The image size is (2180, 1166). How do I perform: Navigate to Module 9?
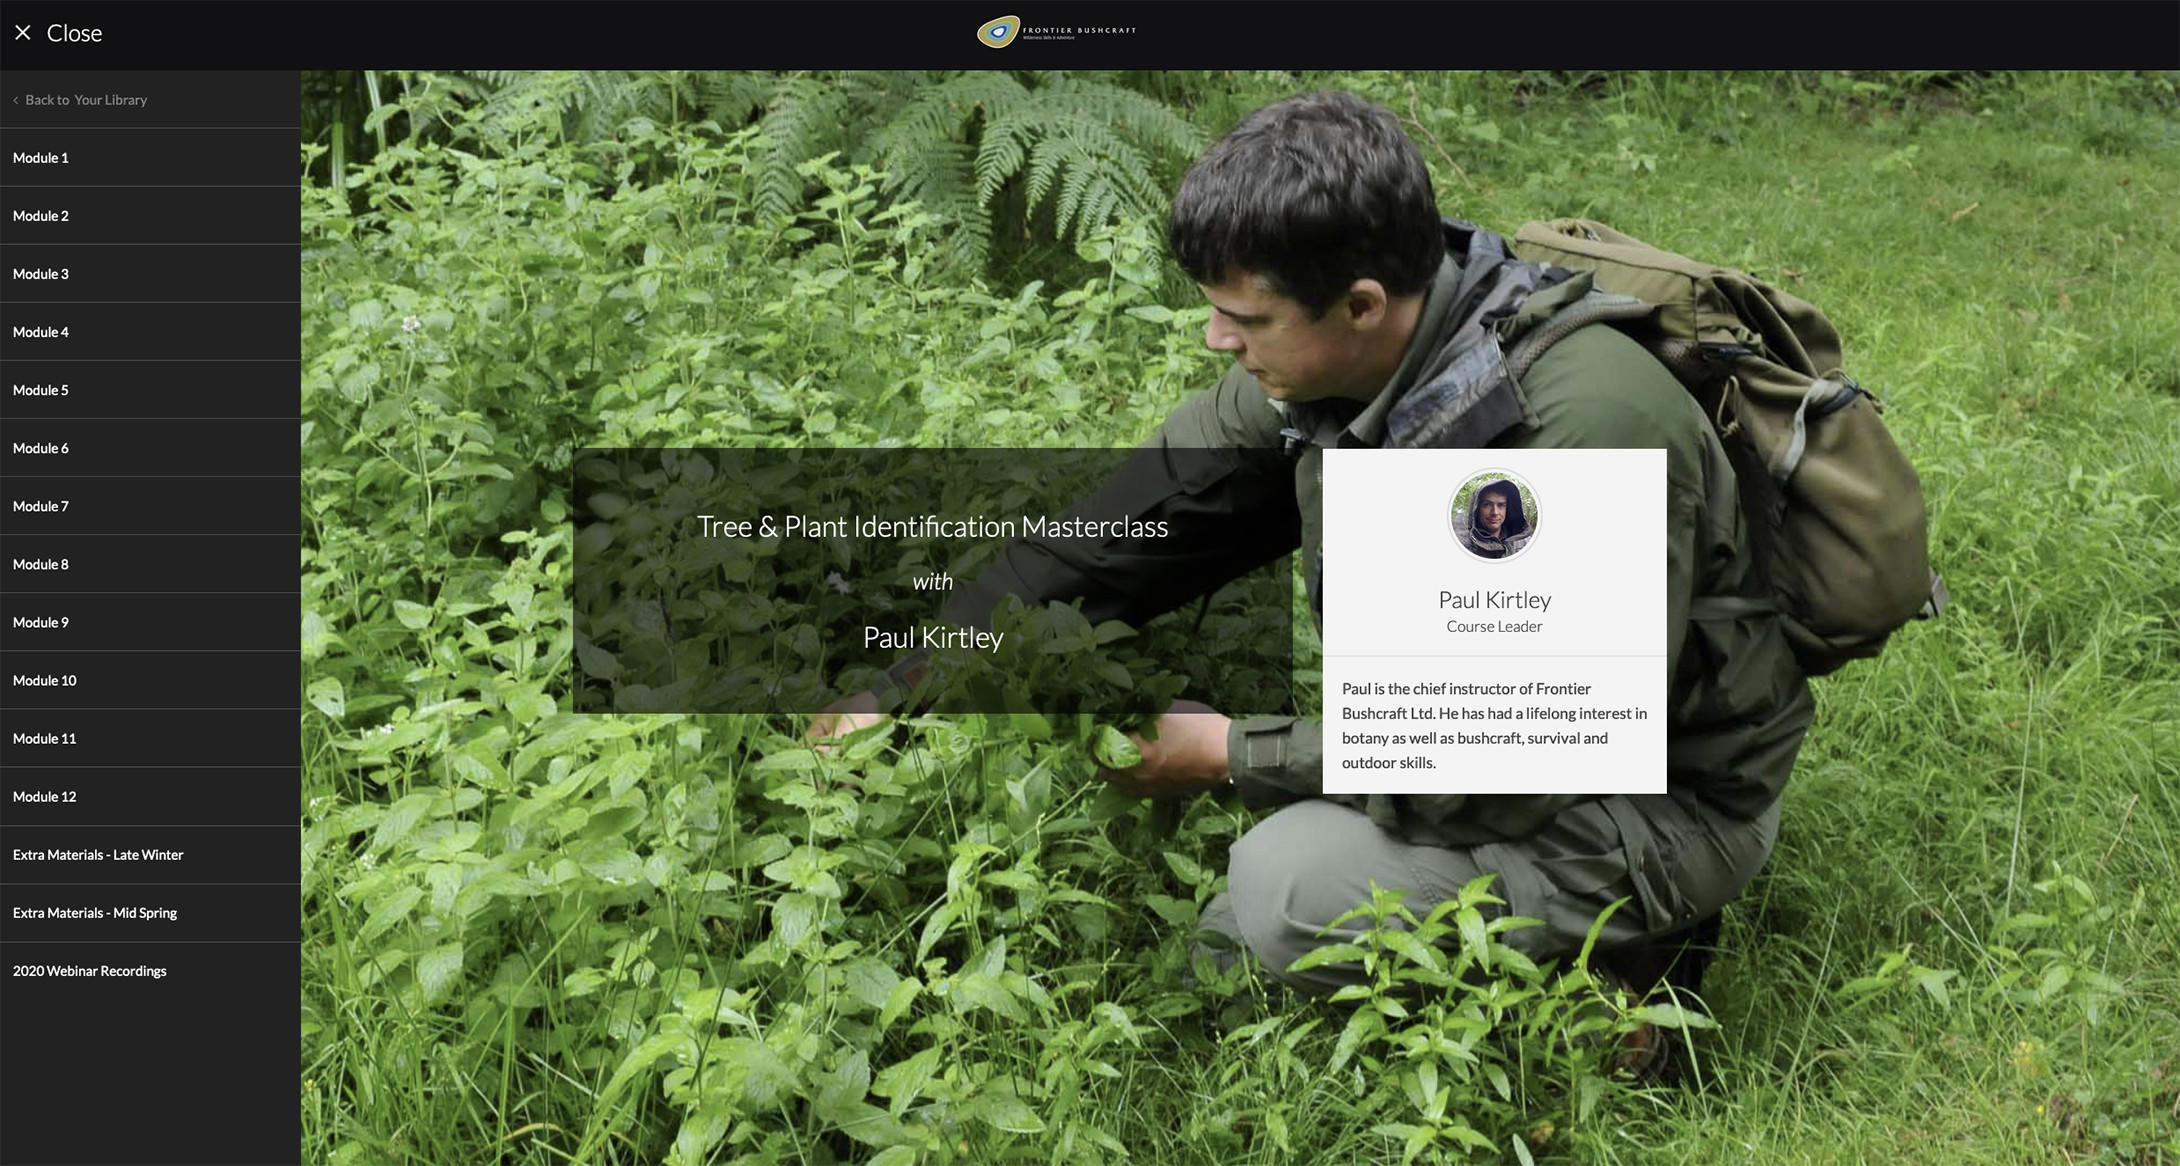(41, 622)
